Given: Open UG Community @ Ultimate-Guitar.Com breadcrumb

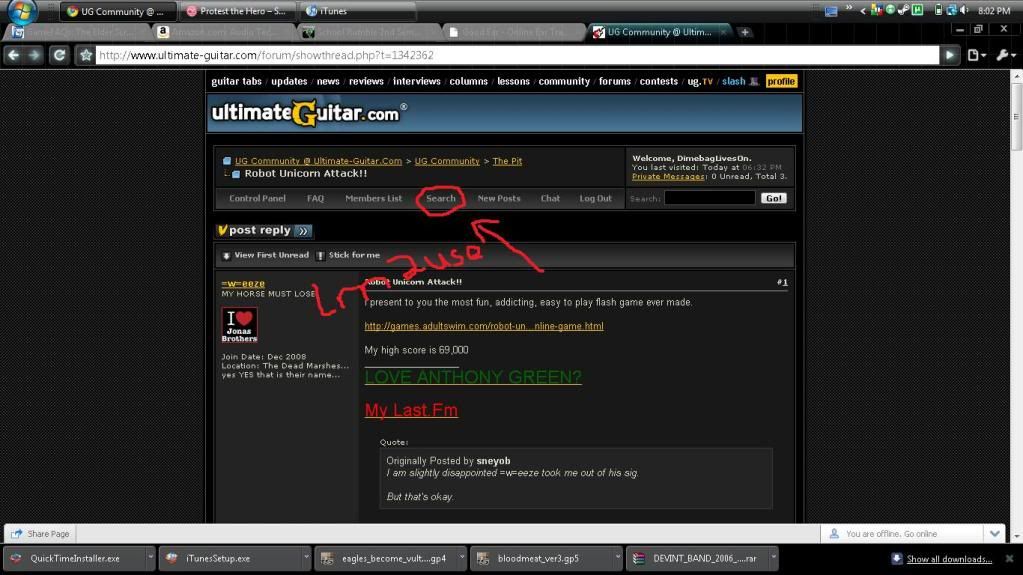Looking at the screenshot, I should [318, 161].
